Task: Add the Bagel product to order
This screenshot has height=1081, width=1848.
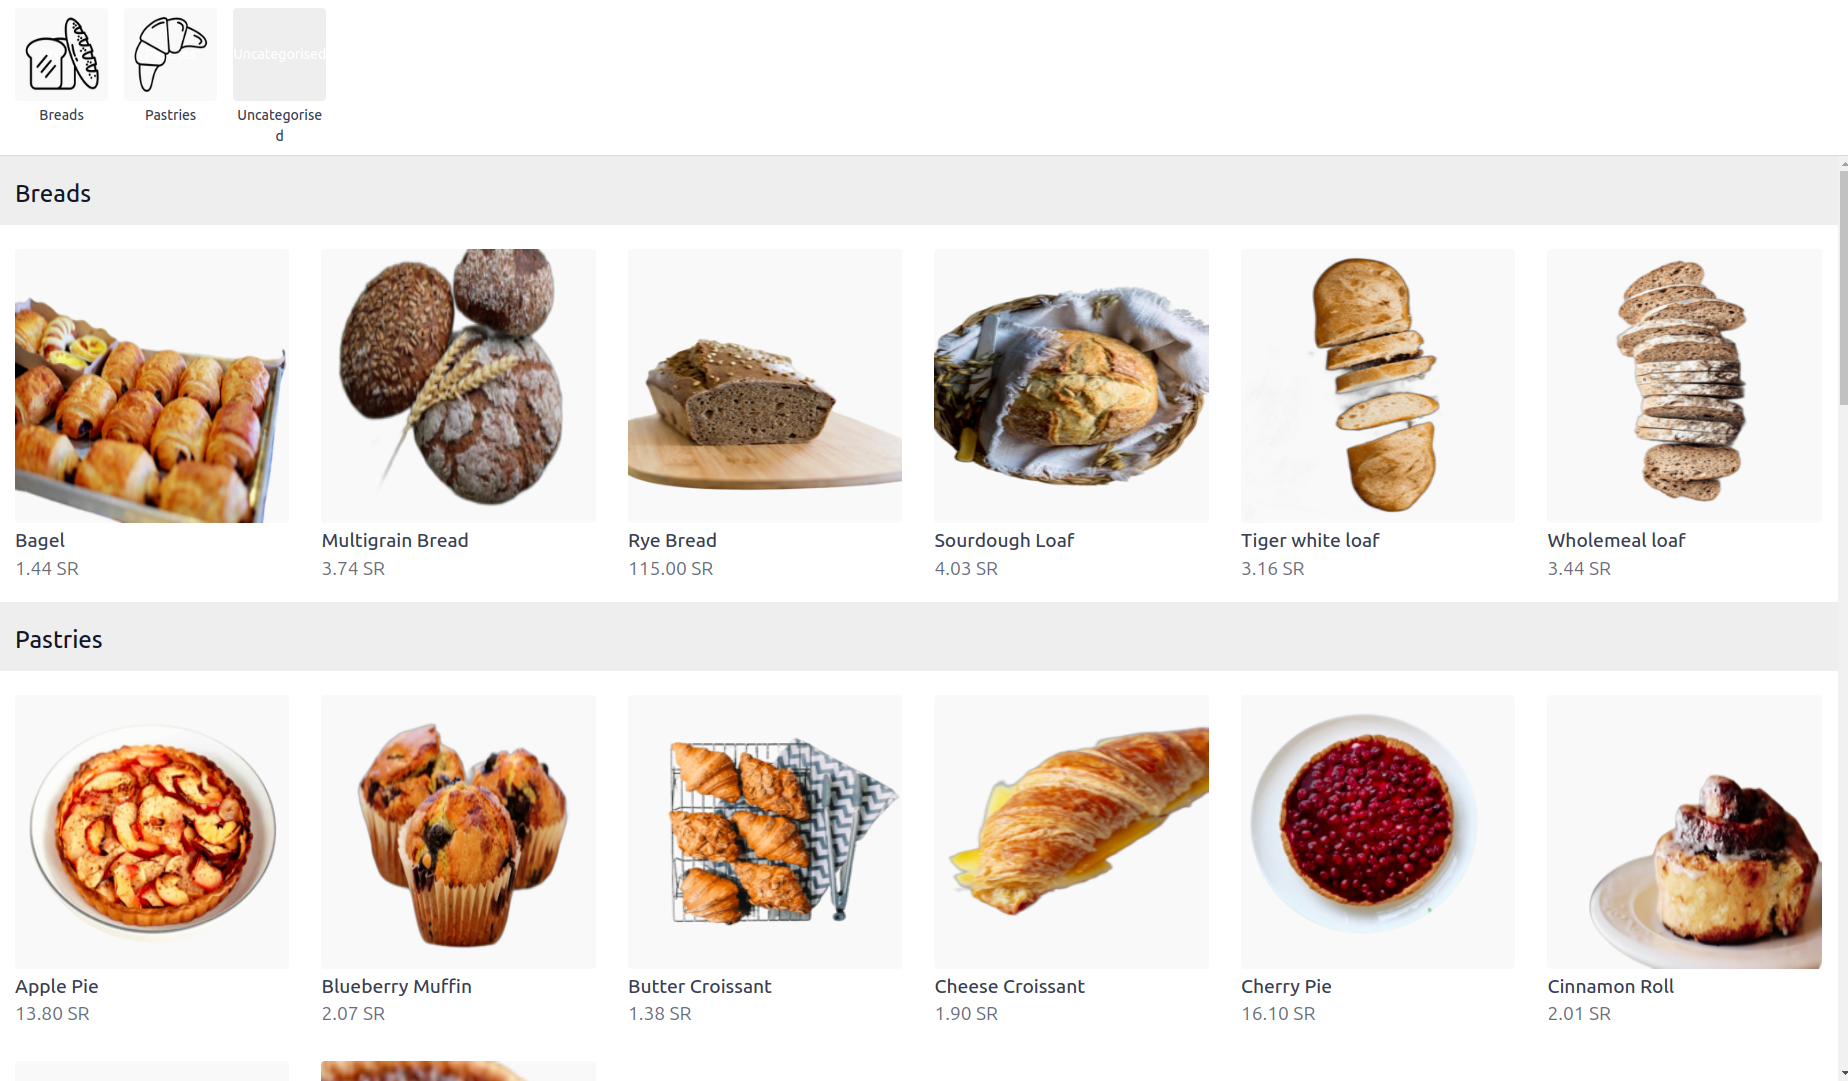Action: 152,386
